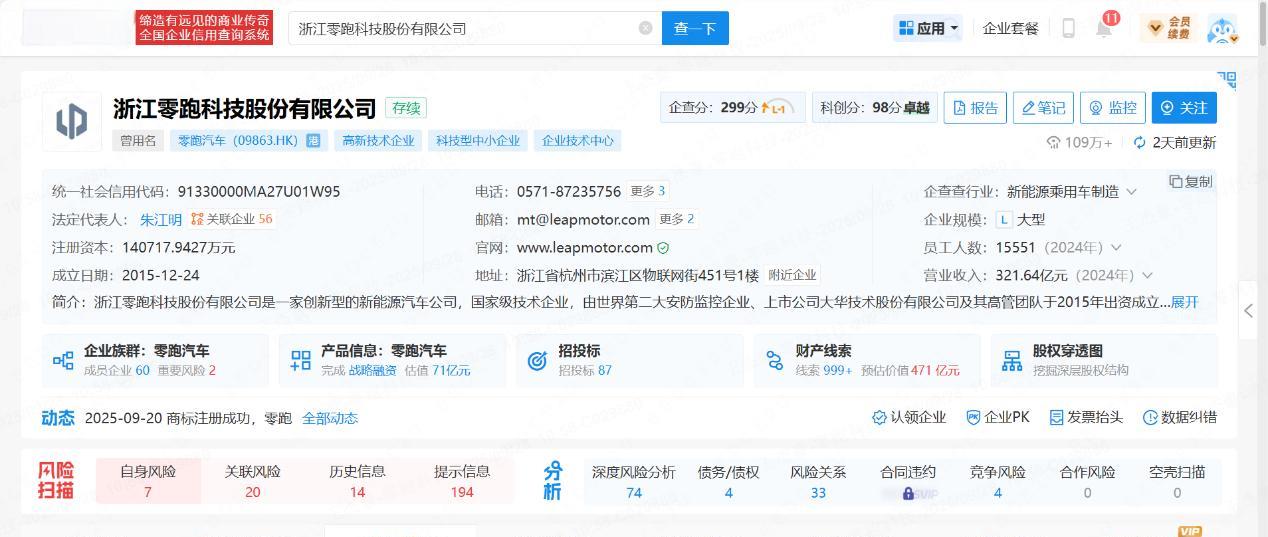Image resolution: width=1268 pixels, height=537 pixels.
Task: Click the 企业技术中心 tag
Action: tap(578, 141)
